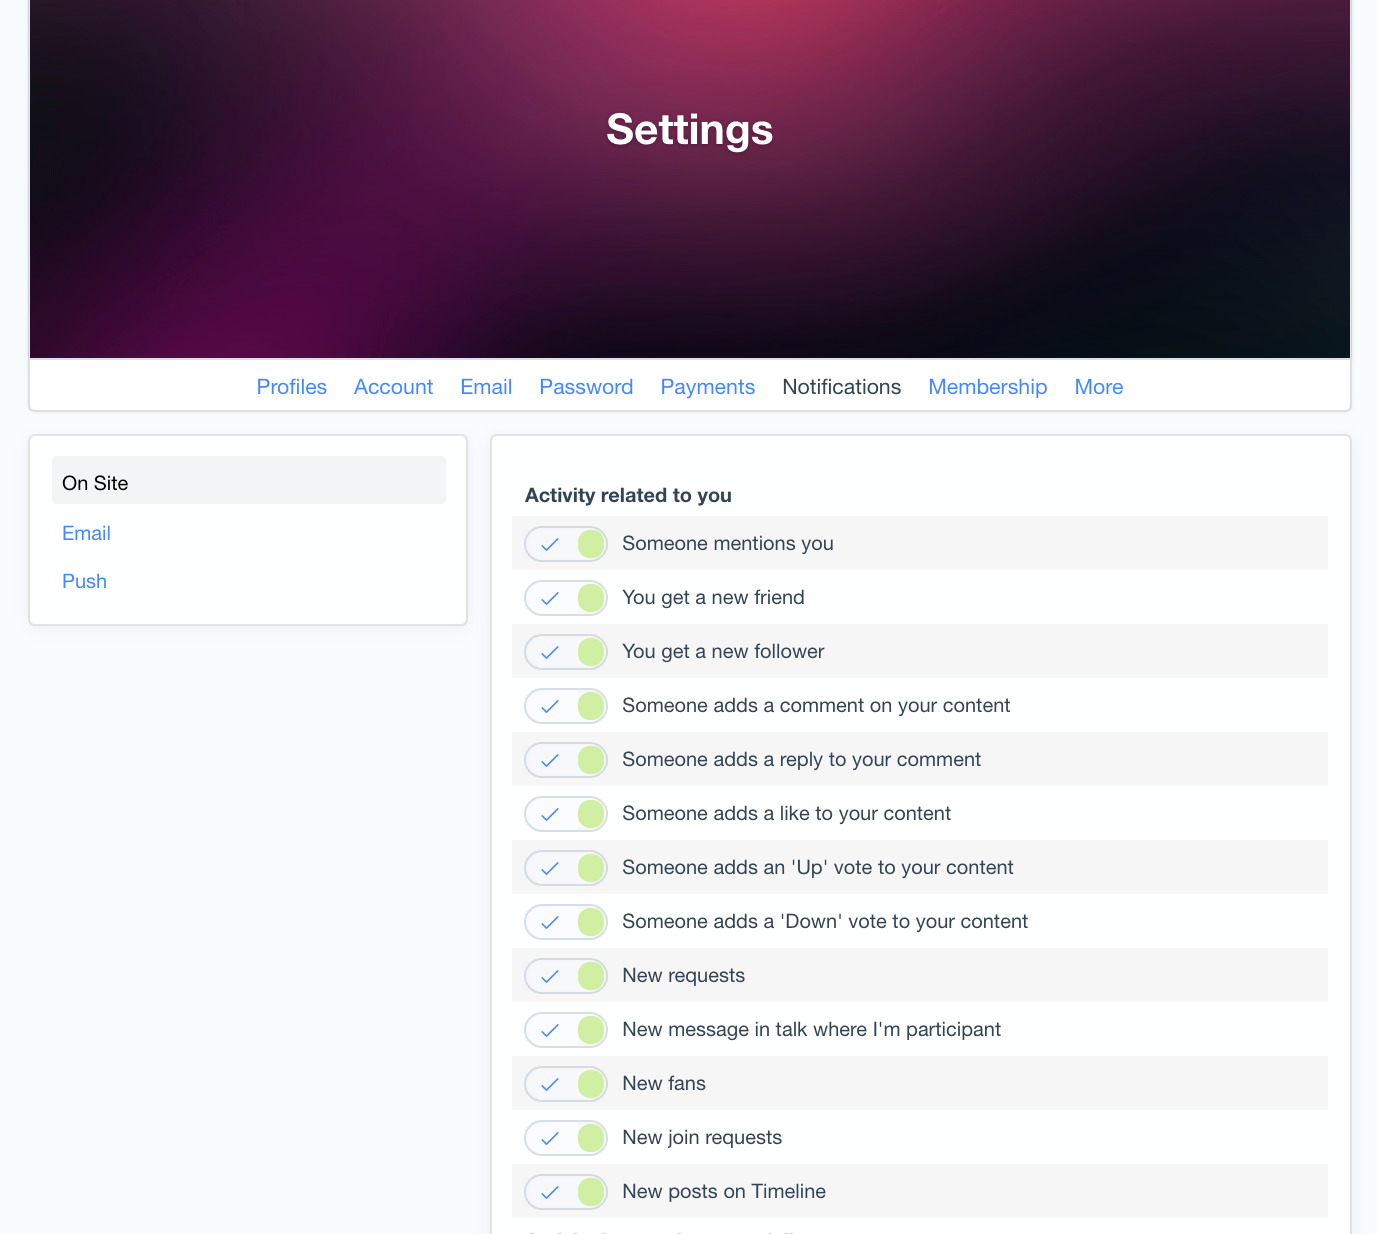Expand the More menu in settings navigation
The image size is (1378, 1234).
[1098, 387]
